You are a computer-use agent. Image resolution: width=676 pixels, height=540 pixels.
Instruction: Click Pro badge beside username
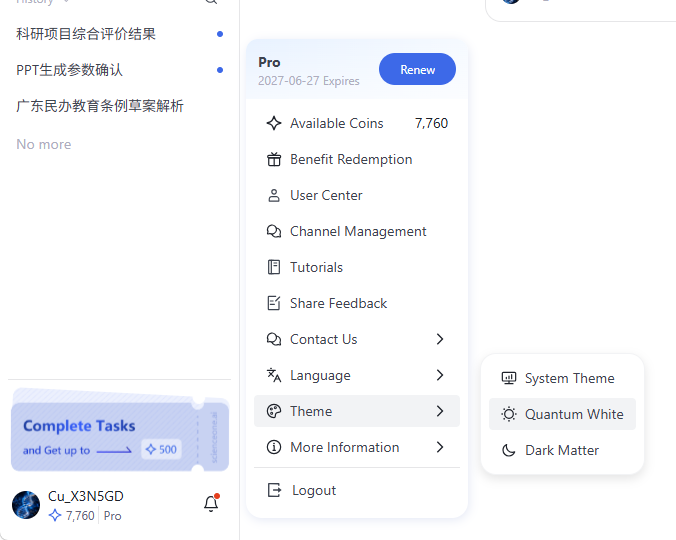point(113,516)
